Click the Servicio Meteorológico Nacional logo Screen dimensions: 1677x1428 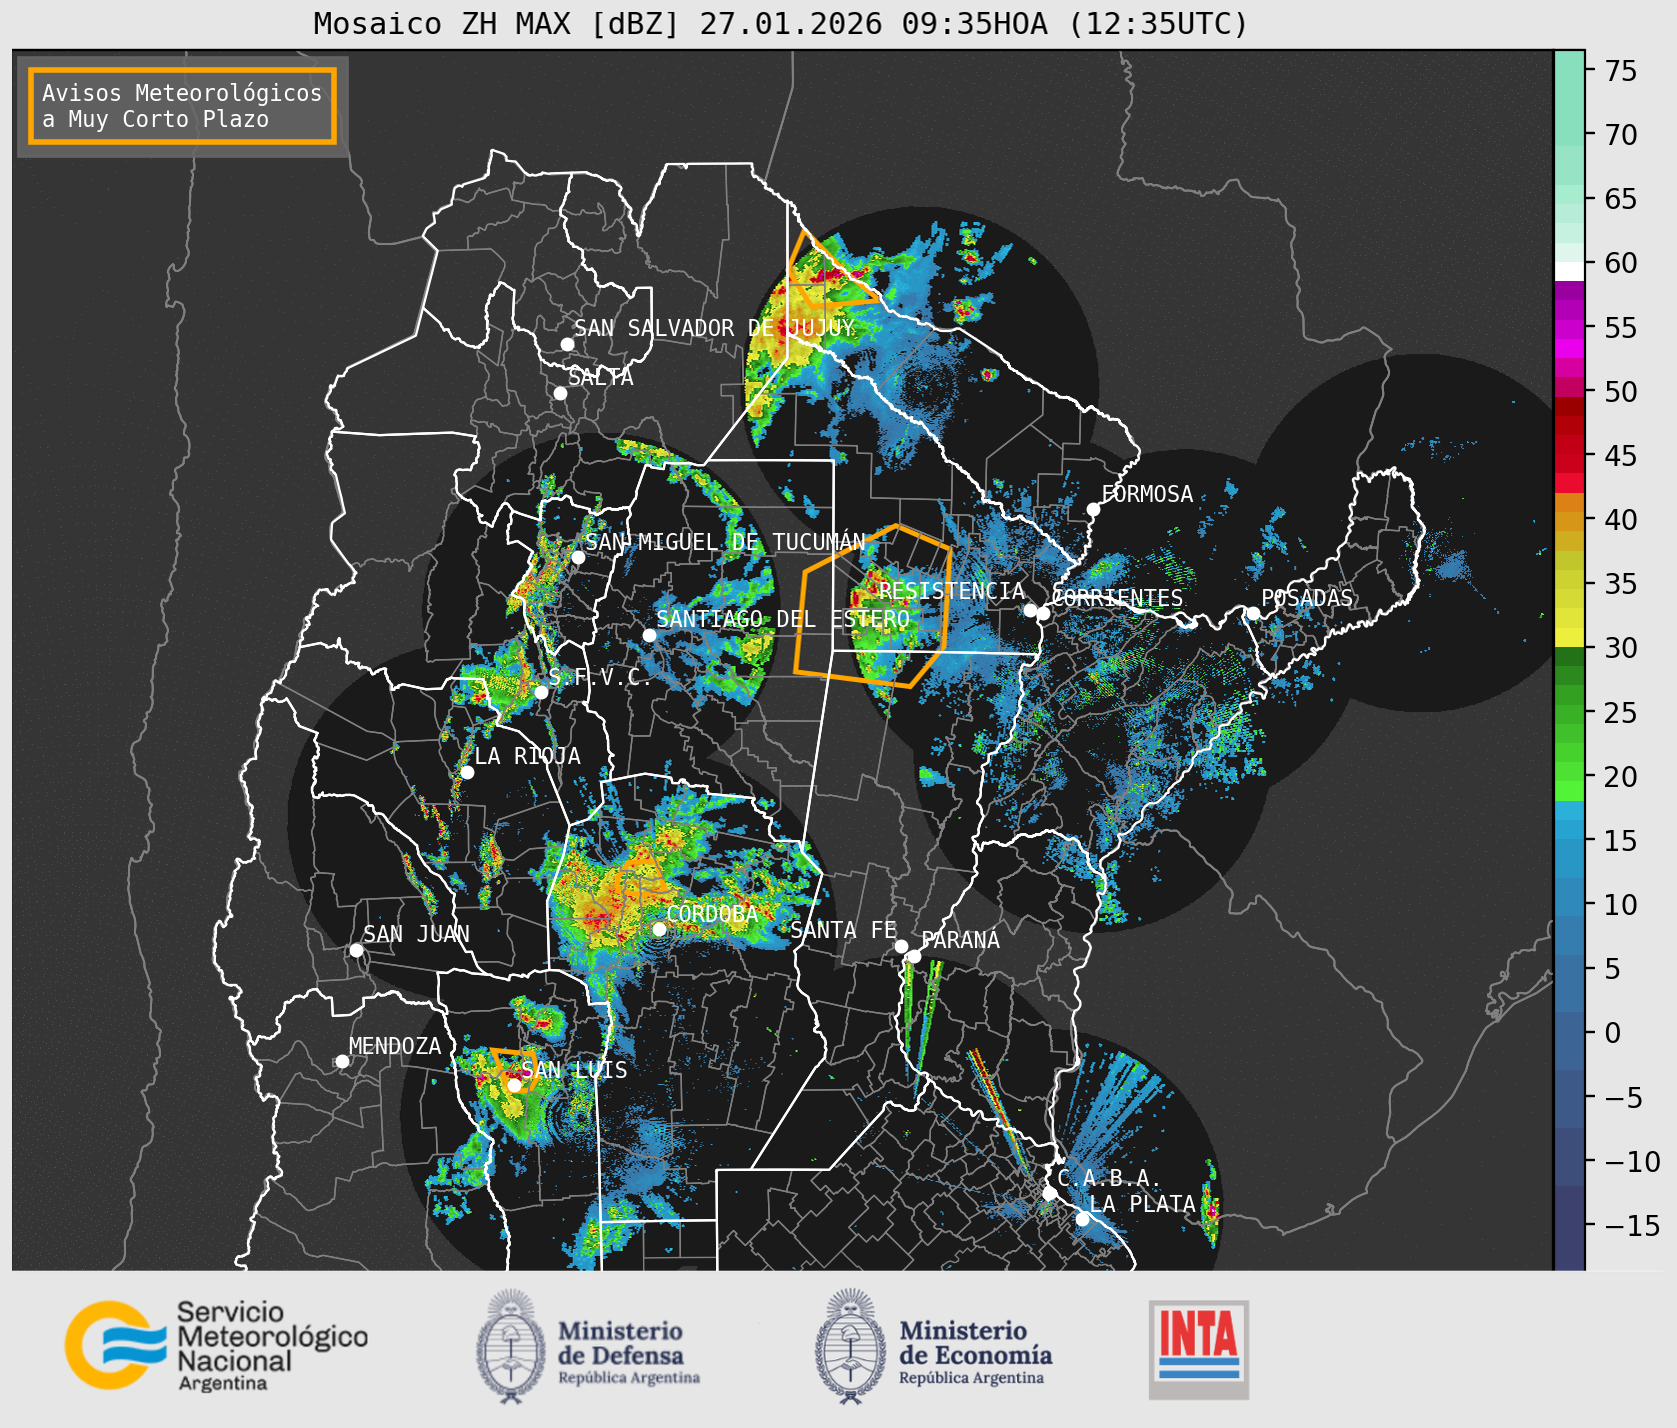click(x=216, y=1345)
